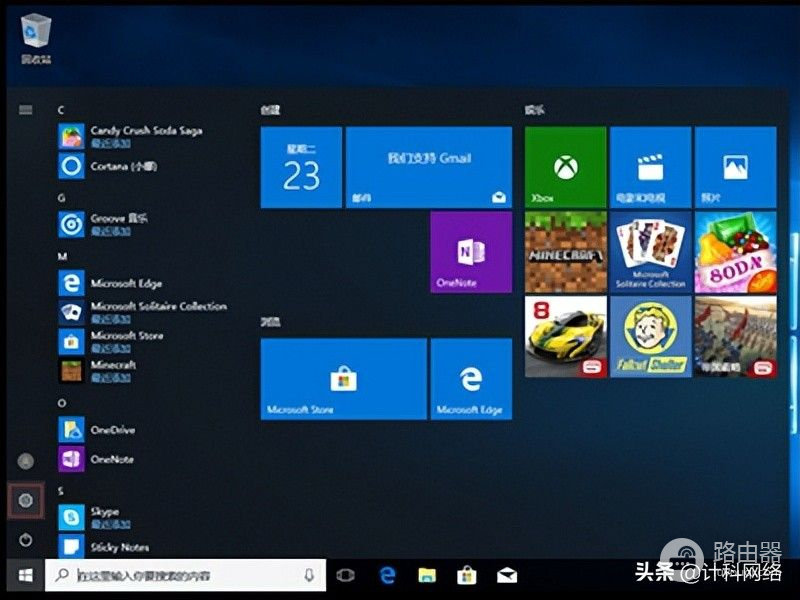This screenshot has width=800, height=600.
Task: Open Sticky Notes from the app list
Action: 104,546
